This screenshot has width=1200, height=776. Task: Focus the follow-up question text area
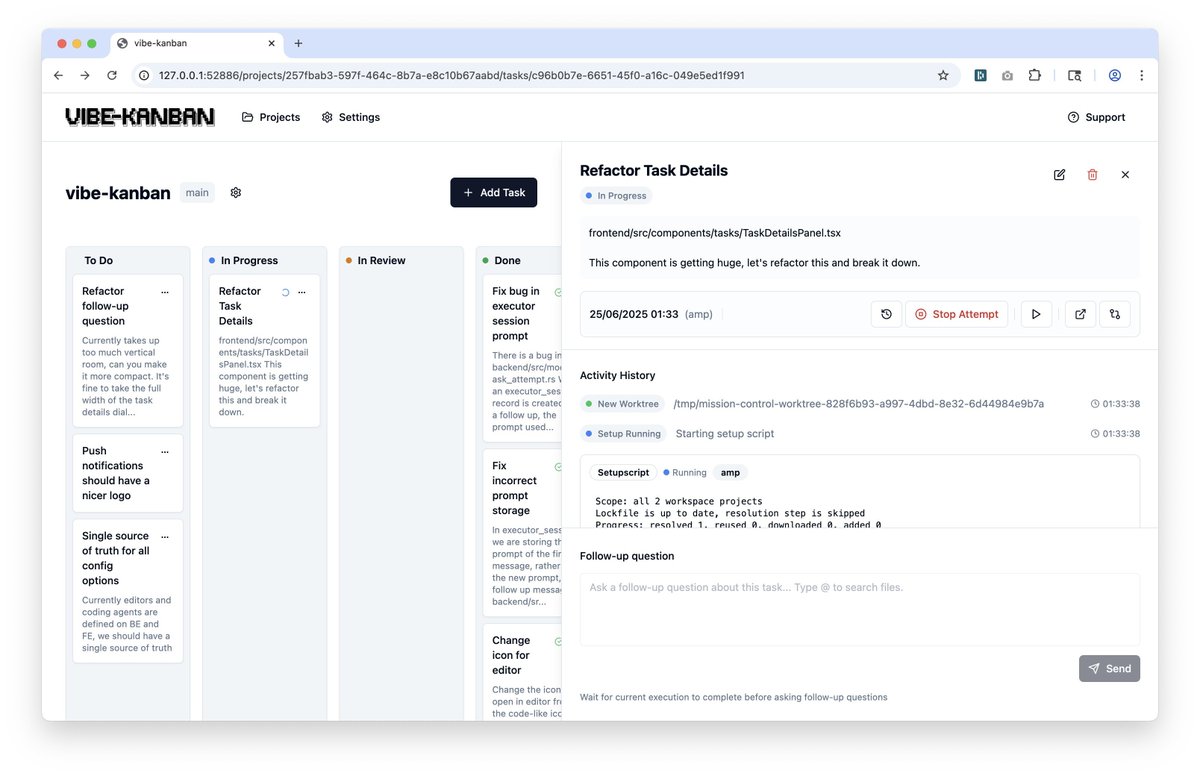coord(860,609)
